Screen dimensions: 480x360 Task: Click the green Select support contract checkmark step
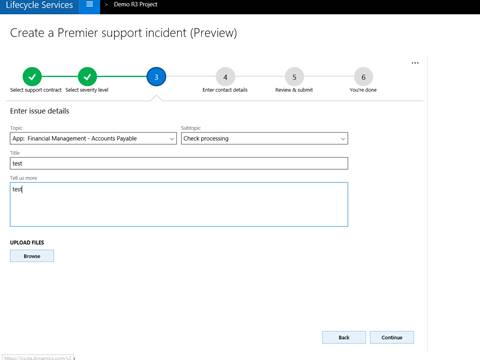(32, 77)
